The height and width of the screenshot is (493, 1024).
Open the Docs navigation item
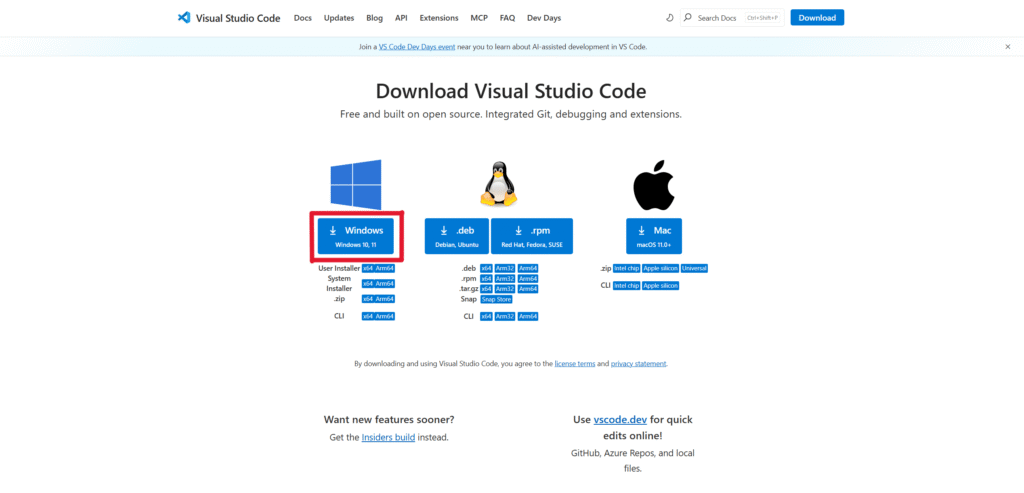pos(303,18)
